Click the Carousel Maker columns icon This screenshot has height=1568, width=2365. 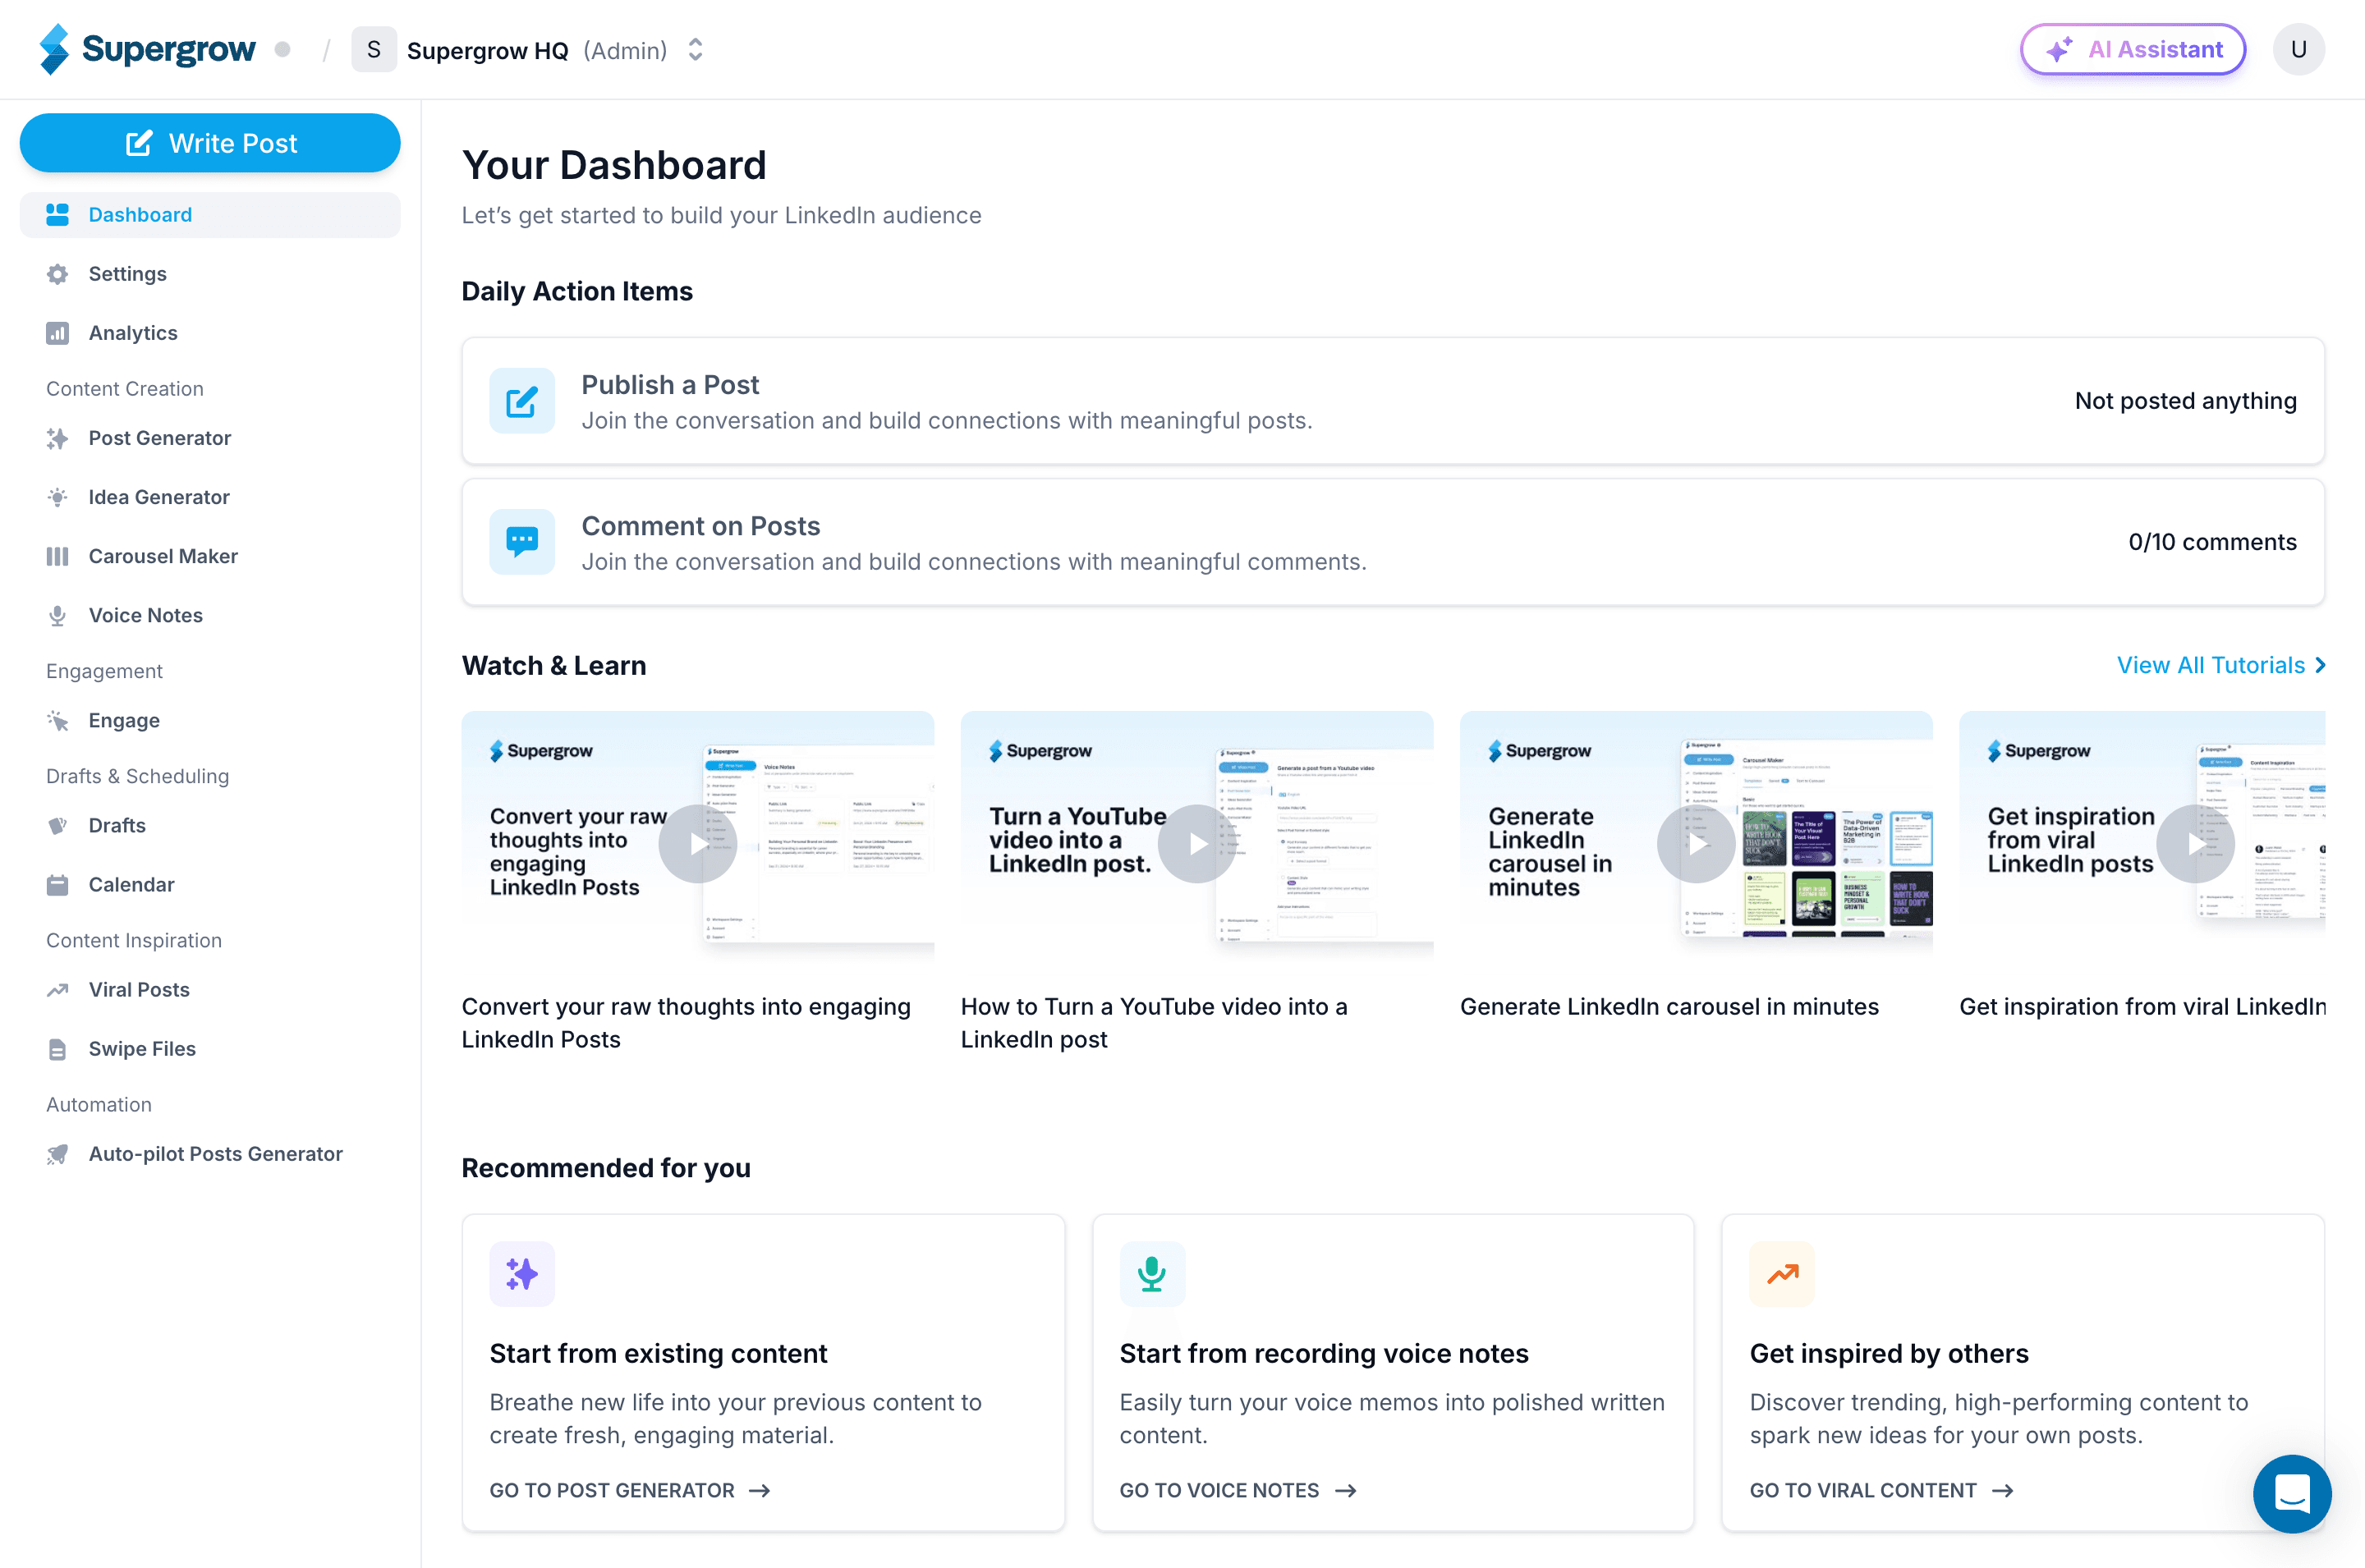click(58, 556)
